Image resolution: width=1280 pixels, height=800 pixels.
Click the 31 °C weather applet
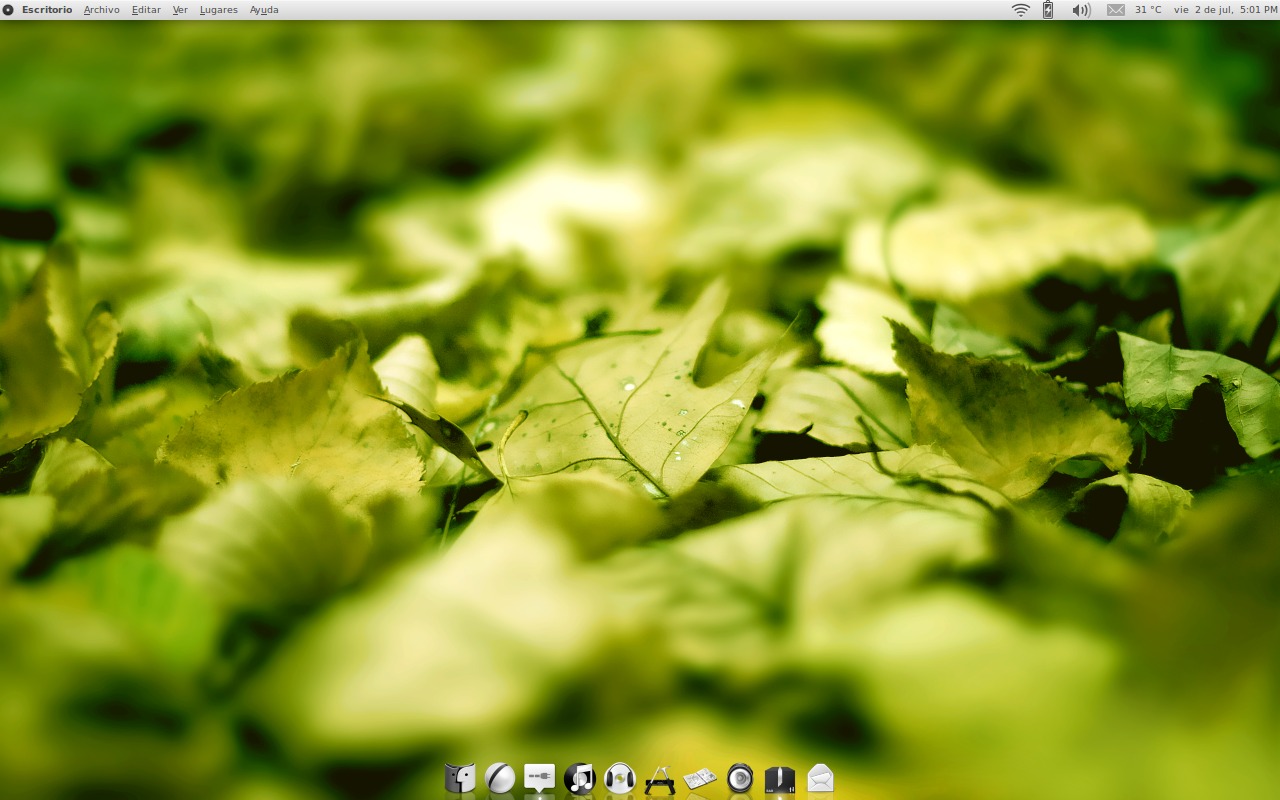point(1148,10)
